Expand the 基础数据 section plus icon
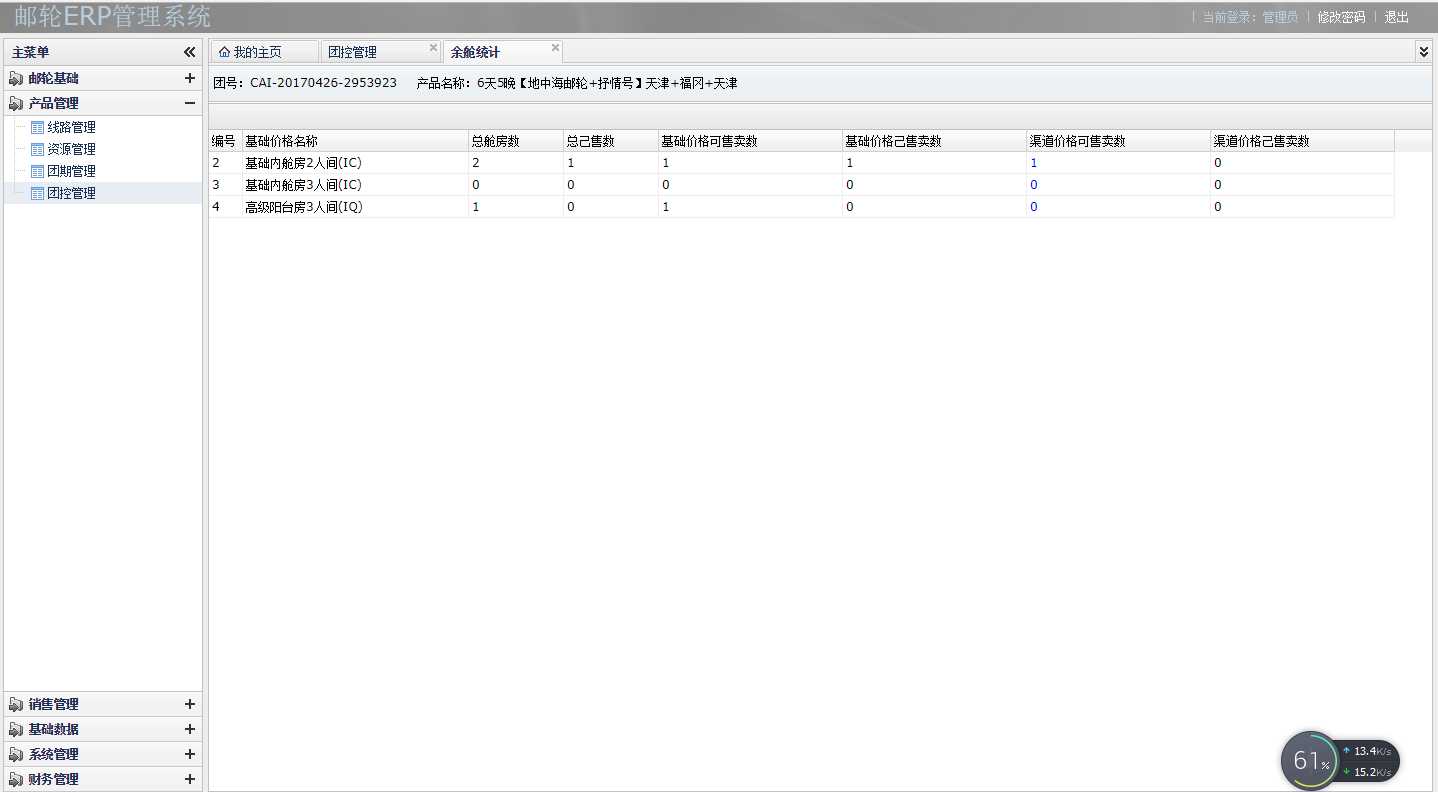The width and height of the screenshot is (1438, 792). pos(189,729)
